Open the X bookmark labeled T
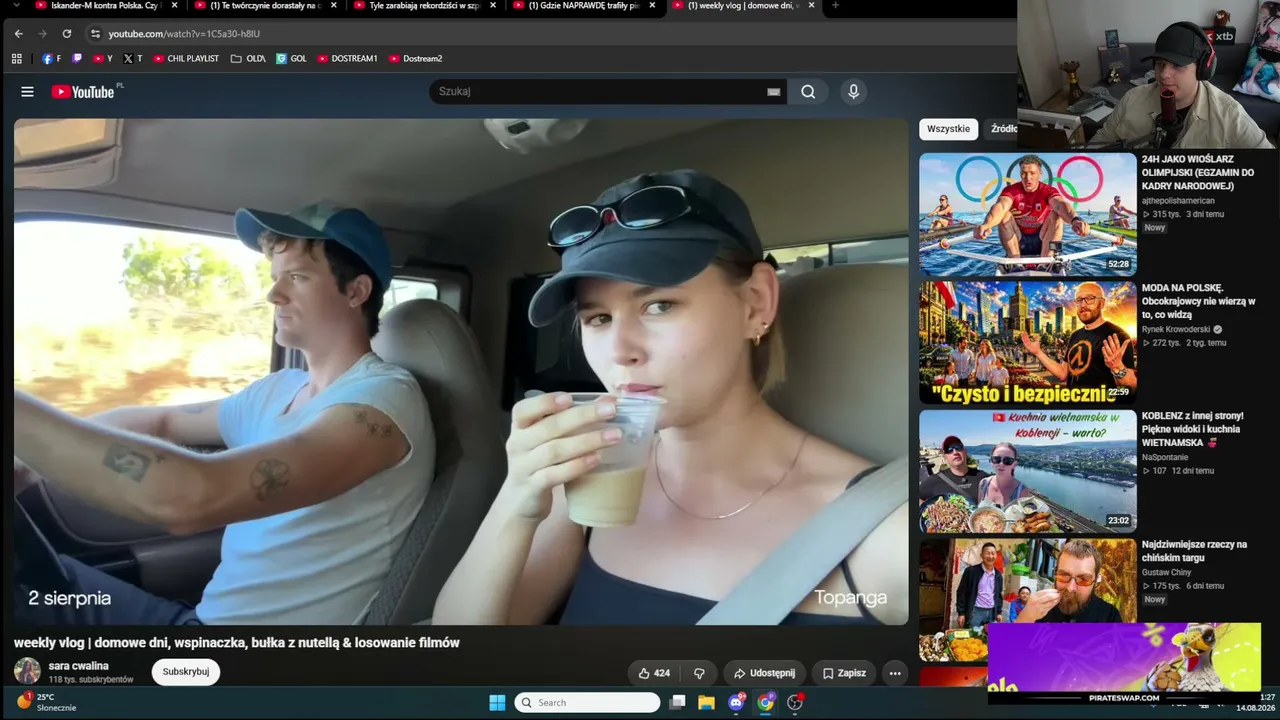The image size is (1280, 720). [133, 59]
